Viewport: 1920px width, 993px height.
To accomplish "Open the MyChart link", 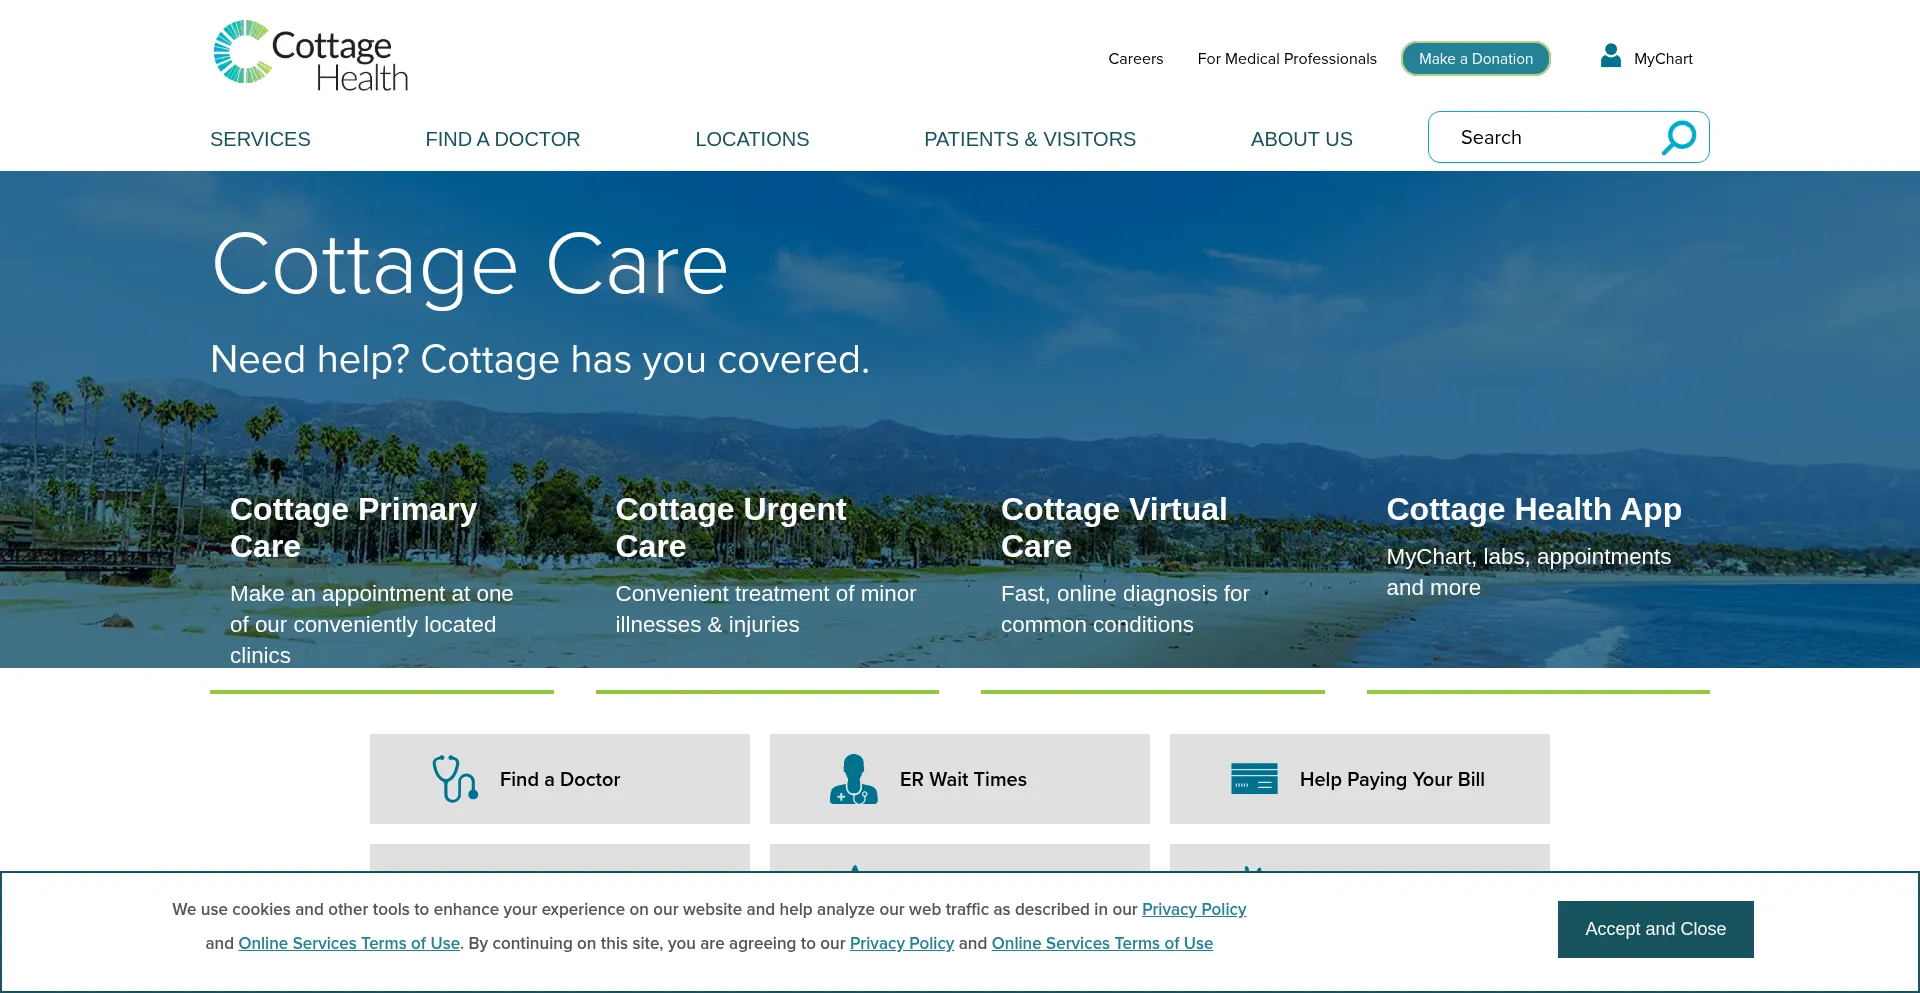I will 1663,59.
